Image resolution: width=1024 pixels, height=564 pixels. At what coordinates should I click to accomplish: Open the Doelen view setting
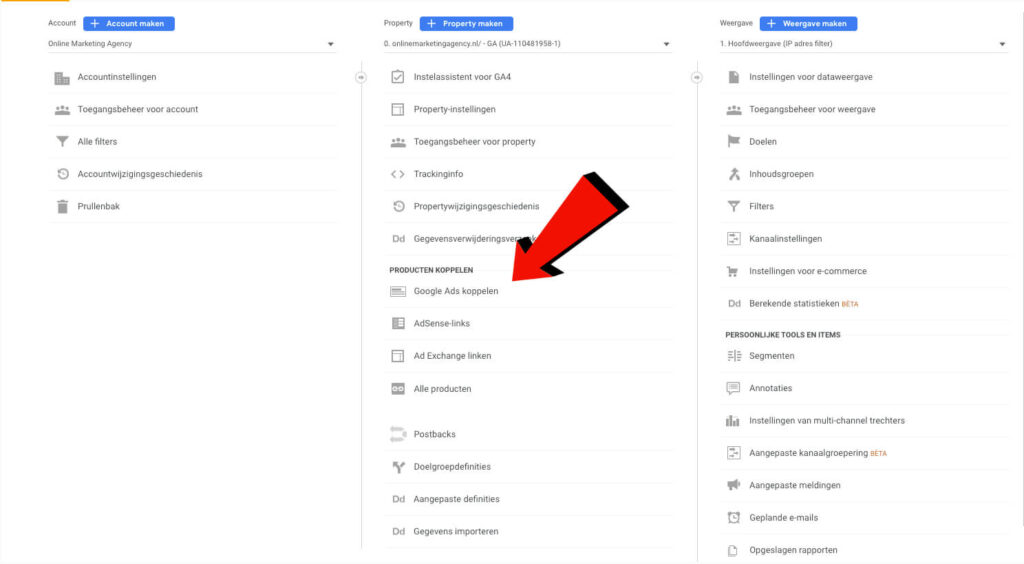tap(763, 142)
